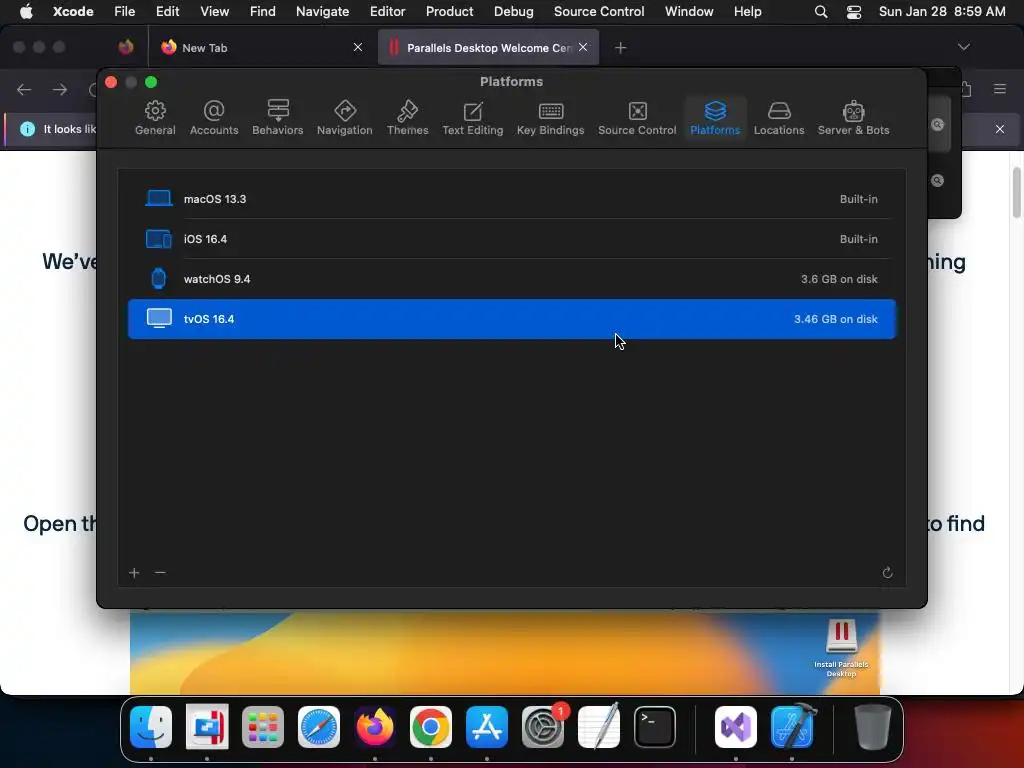Open Visual Studio from the Dock
Viewport: 1024px width, 768px height.
point(736,726)
